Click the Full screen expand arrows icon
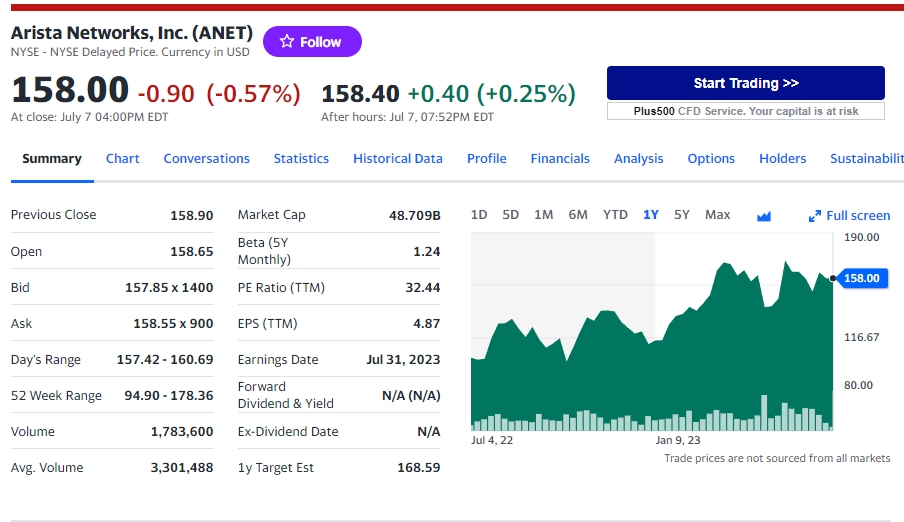904x522 pixels. click(x=815, y=216)
